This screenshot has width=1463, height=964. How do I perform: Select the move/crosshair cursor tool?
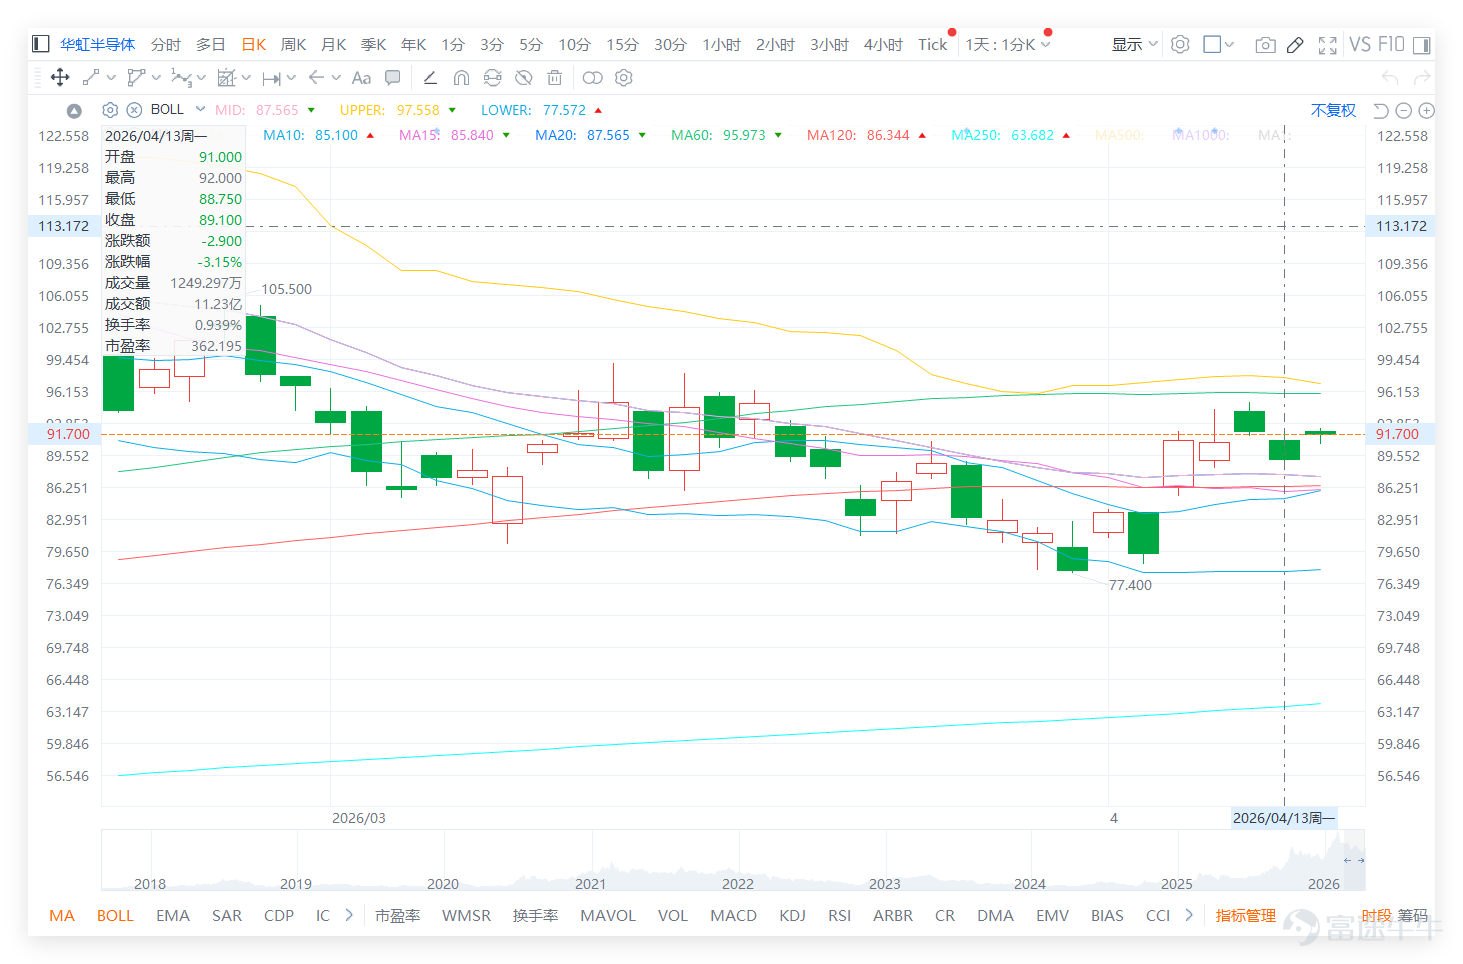[x=60, y=77]
